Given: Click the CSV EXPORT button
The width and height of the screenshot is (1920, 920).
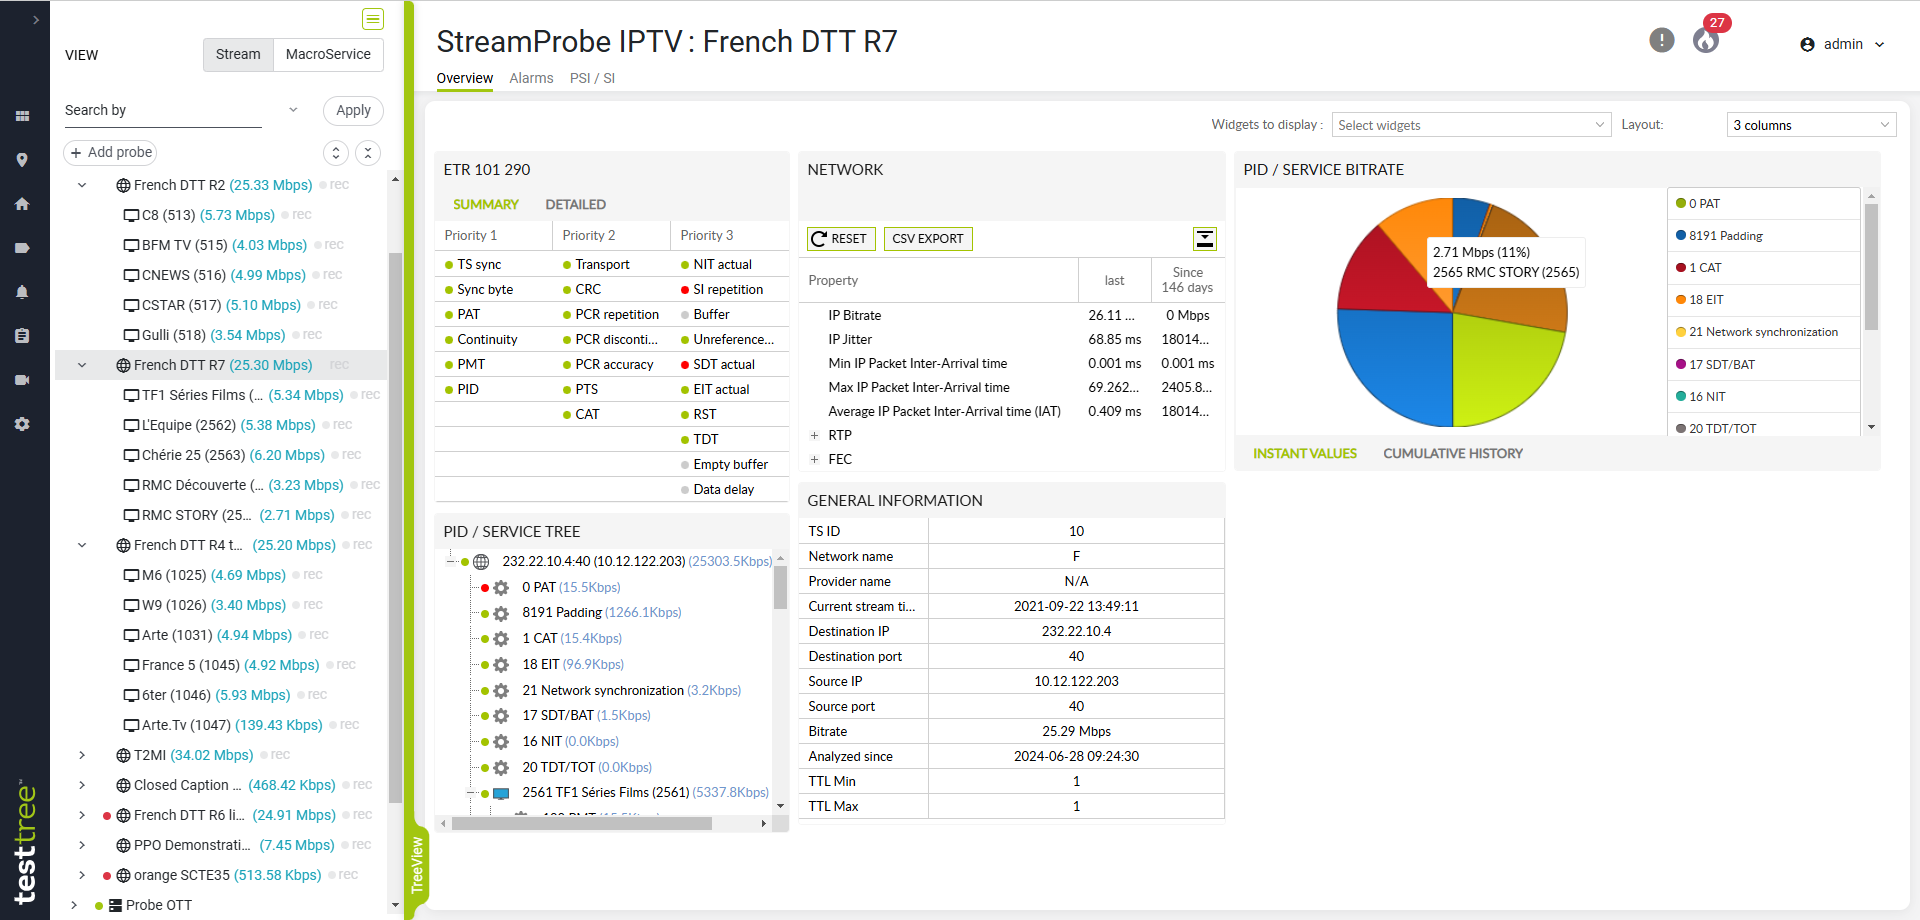Looking at the screenshot, I should [928, 238].
